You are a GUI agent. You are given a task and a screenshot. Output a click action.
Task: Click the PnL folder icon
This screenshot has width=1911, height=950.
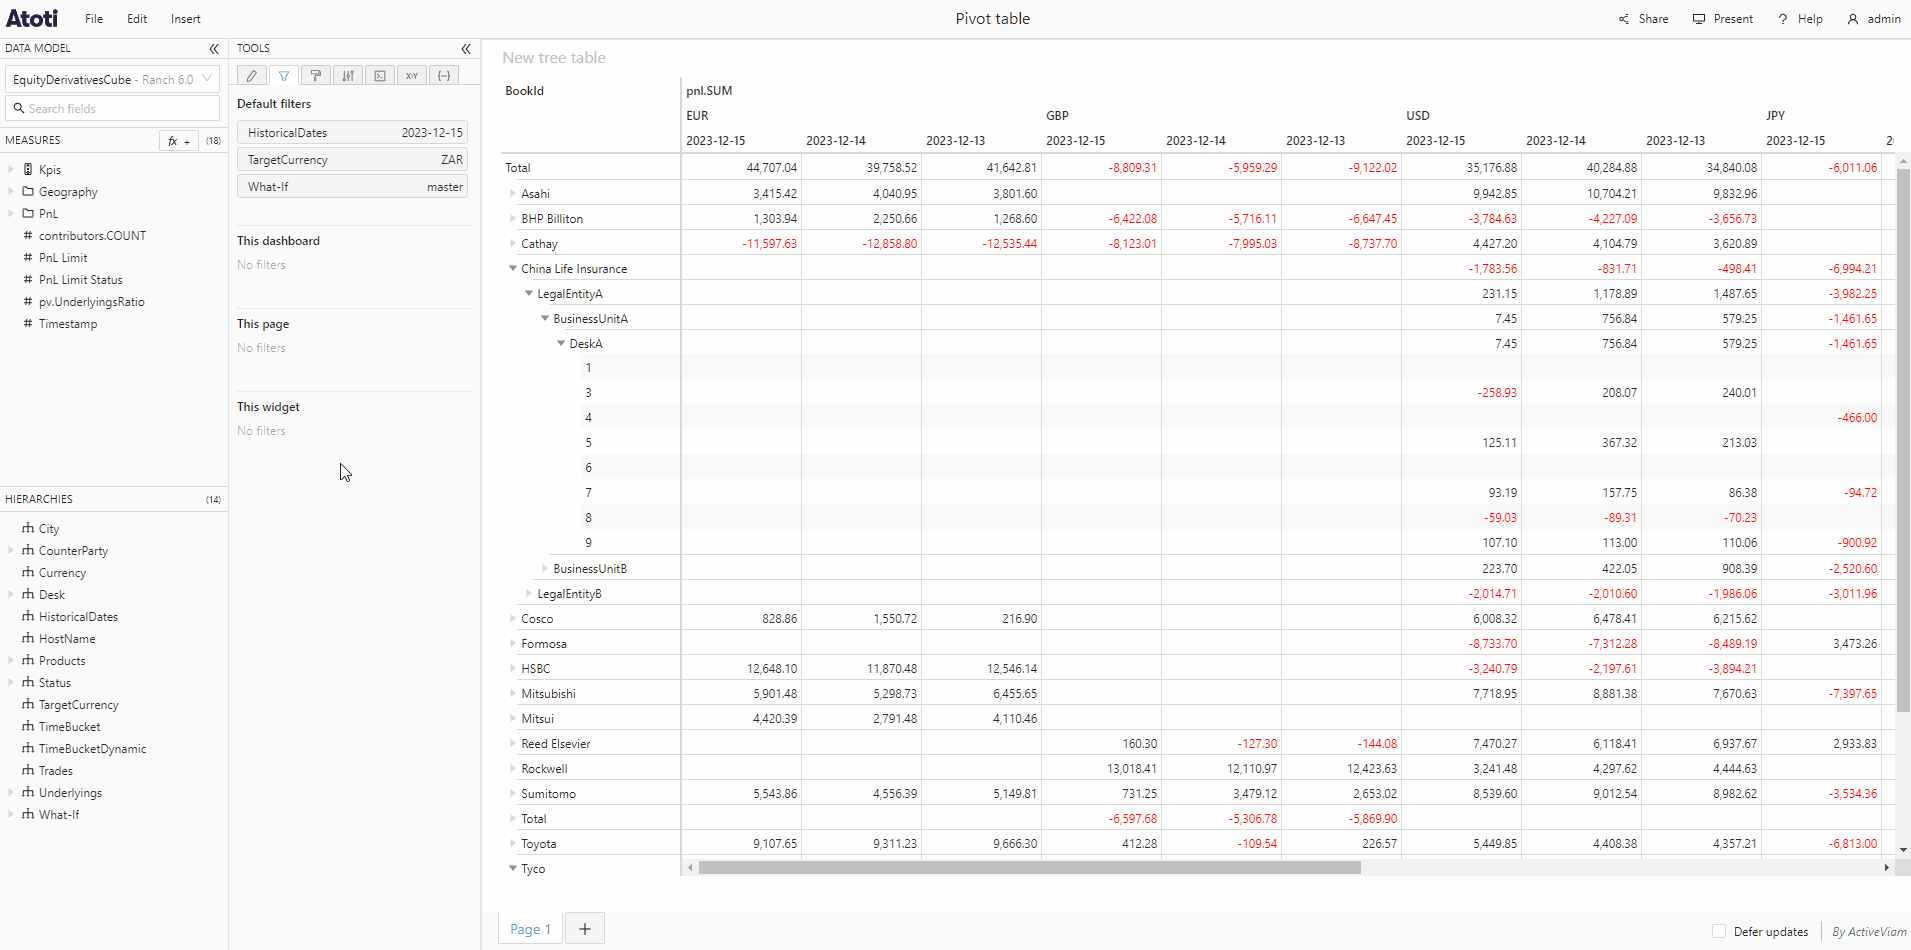[x=28, y=214]
